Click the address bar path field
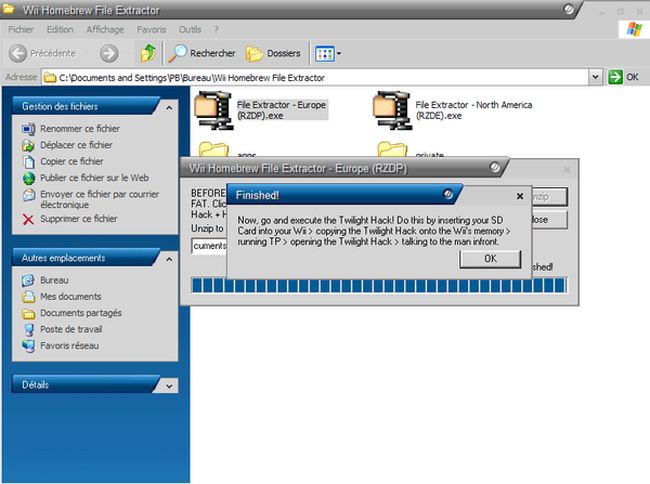The width and height of the screenshot is (650, 484). point(315,77)
